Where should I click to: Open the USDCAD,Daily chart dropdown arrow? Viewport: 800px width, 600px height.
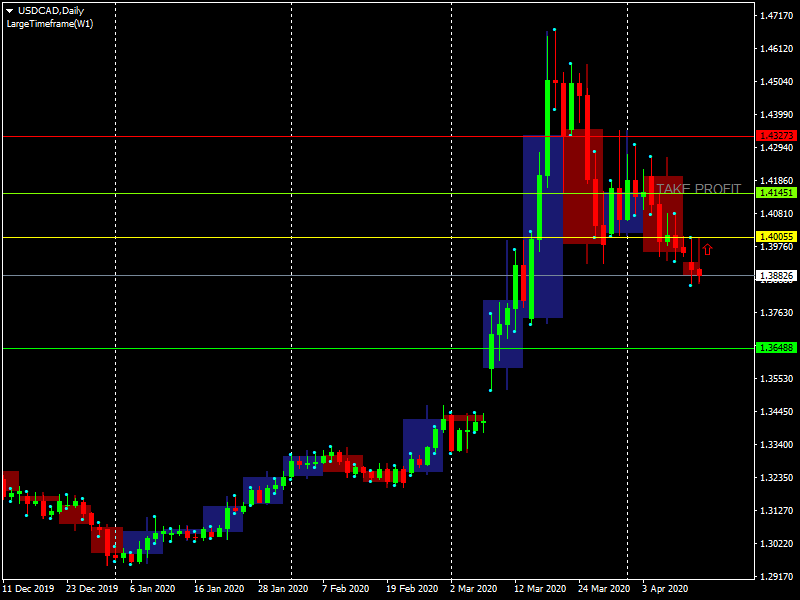[x=9, y=11]
